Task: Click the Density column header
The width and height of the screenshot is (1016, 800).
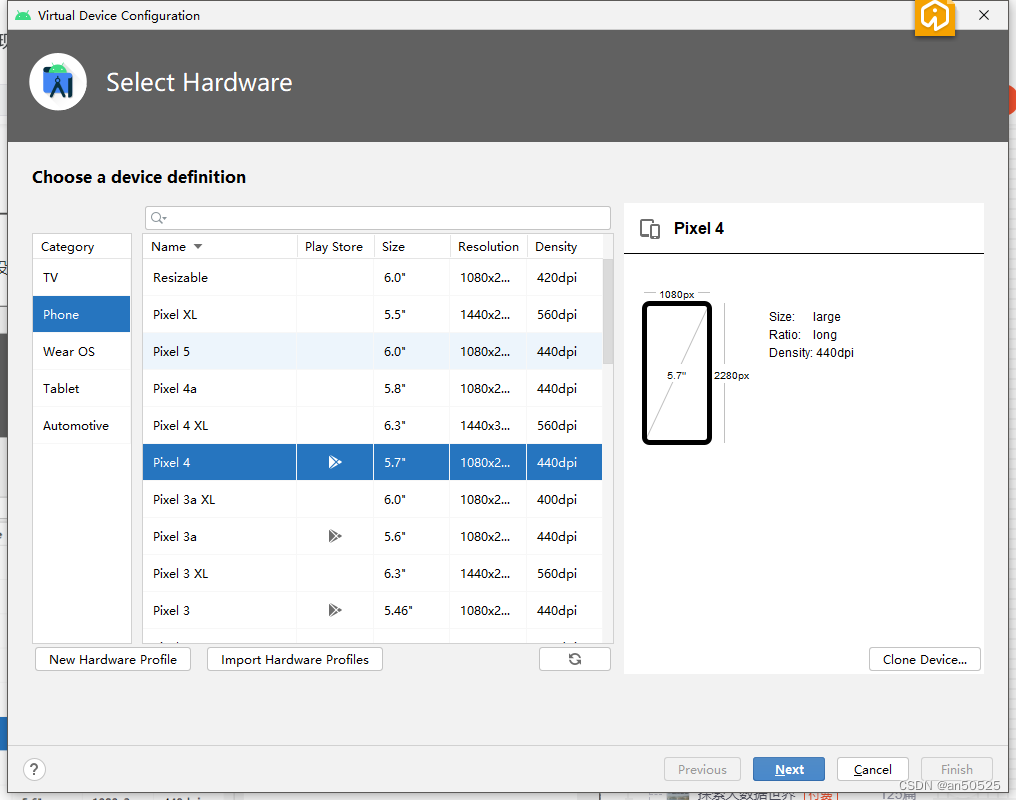Action: [556, 246]
